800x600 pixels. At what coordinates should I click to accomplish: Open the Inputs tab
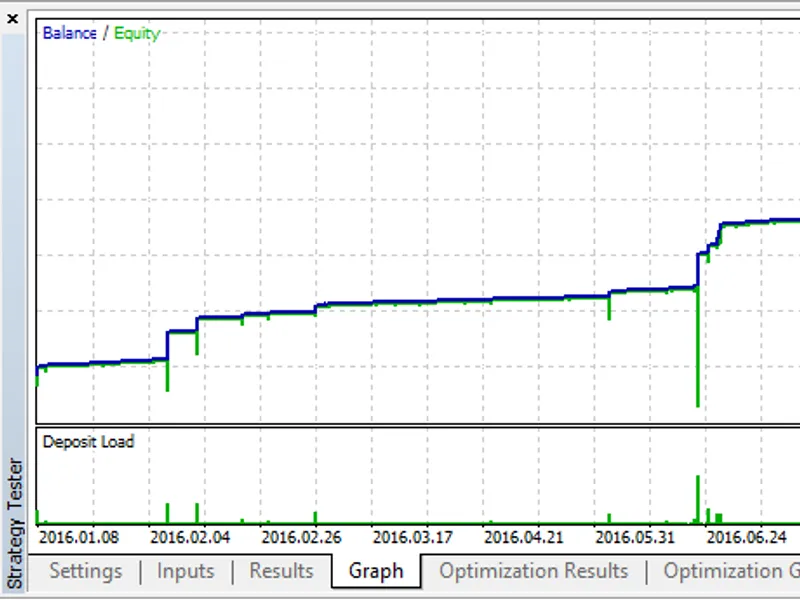186,571
